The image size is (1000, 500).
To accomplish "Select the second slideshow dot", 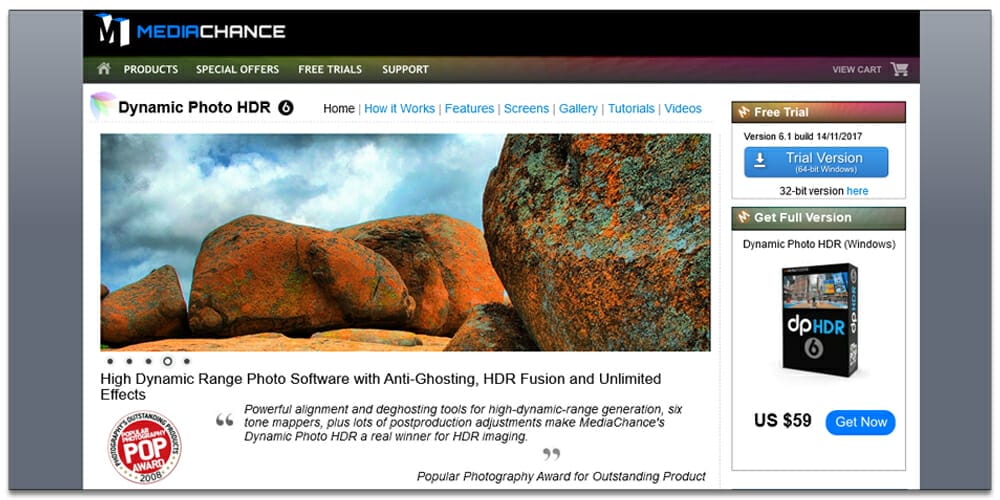I will click(129, 362).
